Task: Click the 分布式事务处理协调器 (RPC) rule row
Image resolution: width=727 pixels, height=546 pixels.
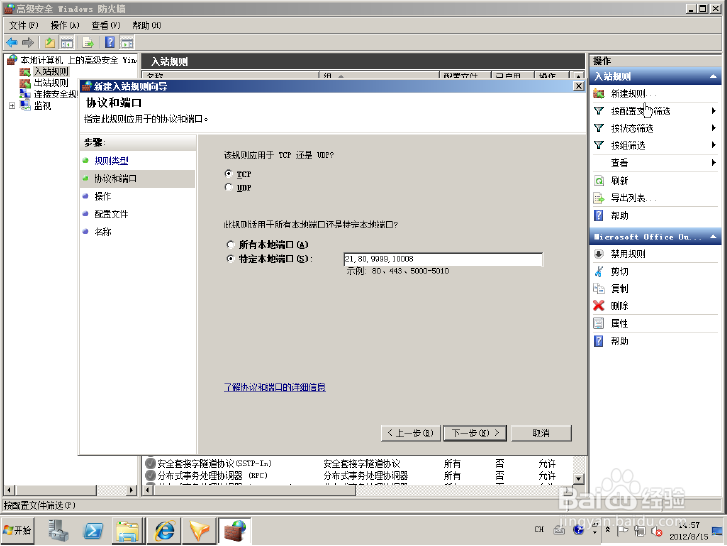Action: [357, 476]
